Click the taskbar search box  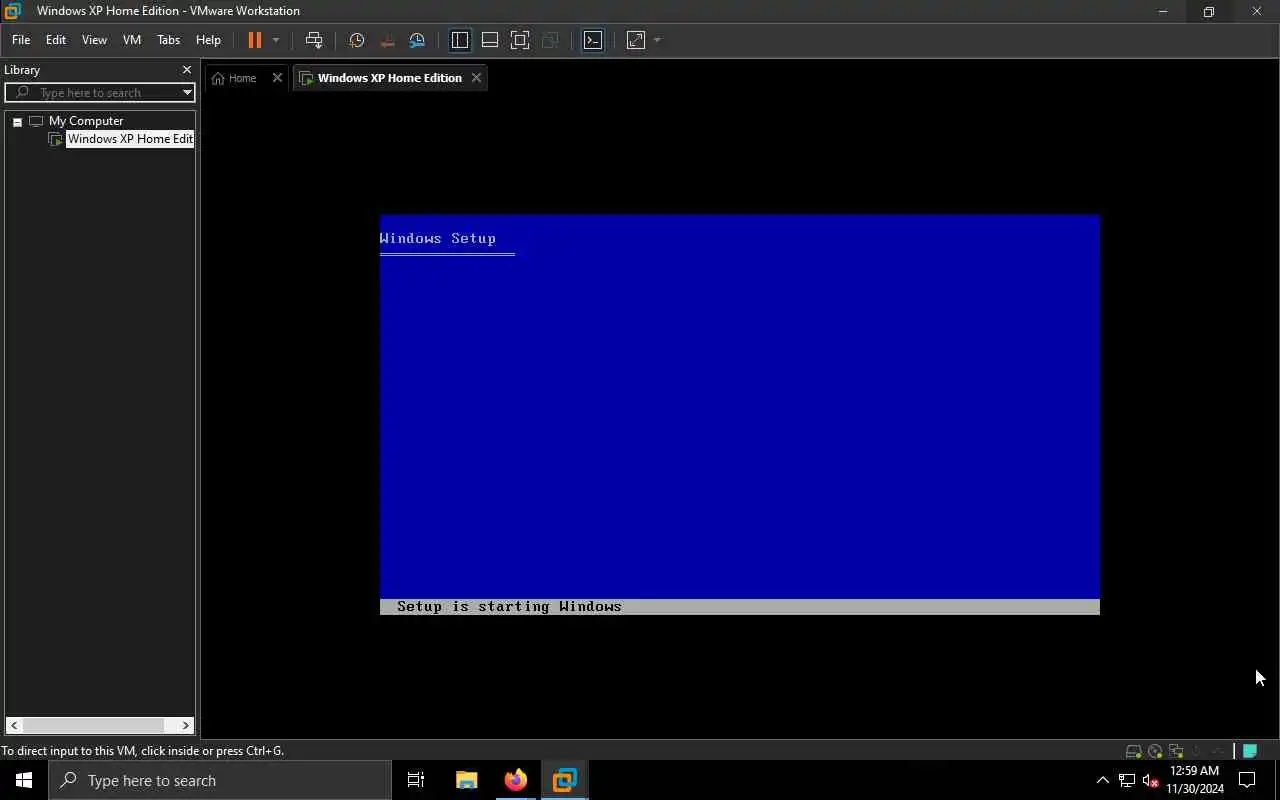(220, 780)
